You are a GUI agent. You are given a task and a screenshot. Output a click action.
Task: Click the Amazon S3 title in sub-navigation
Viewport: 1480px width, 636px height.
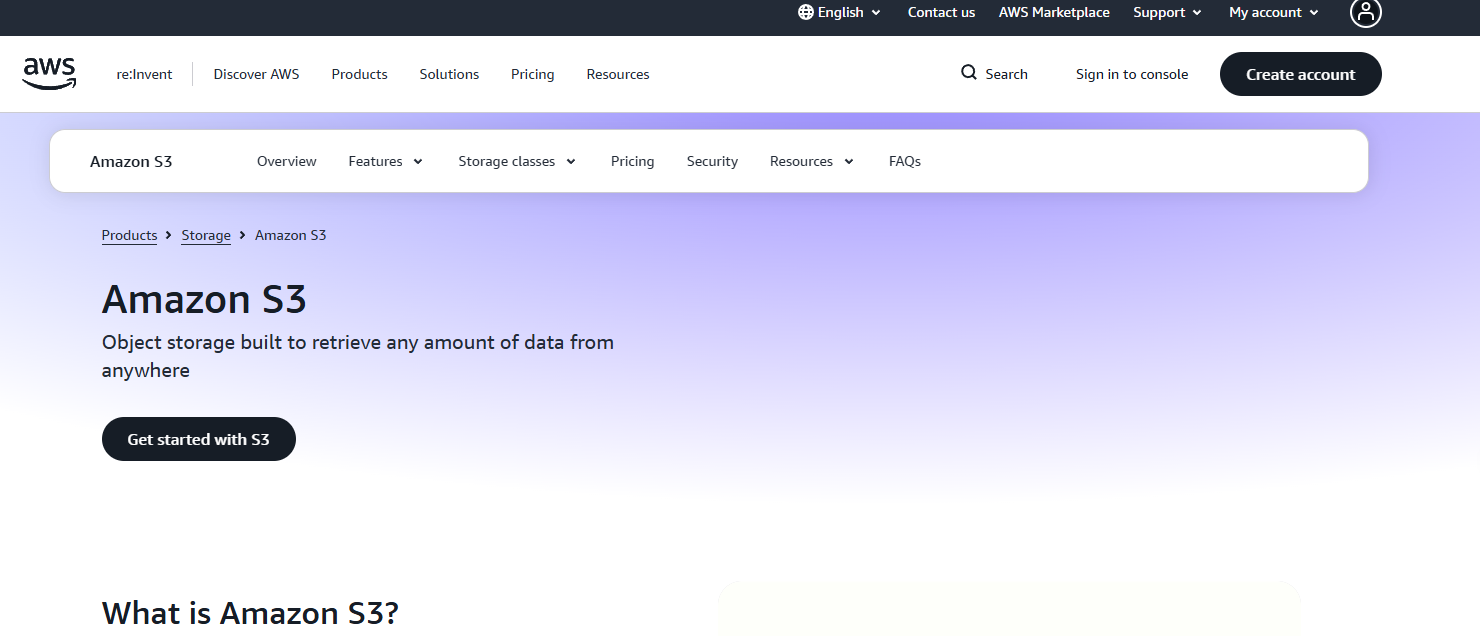pos(131,161)
